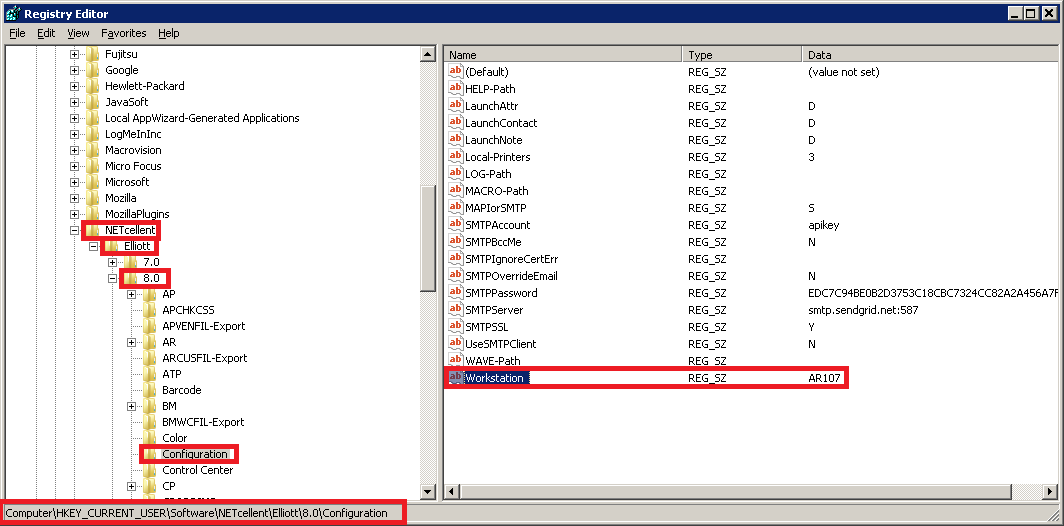This screenshot has height=526, width=1064.
Task: Click the Fujitsu folder icon
Action: [93, 54]
